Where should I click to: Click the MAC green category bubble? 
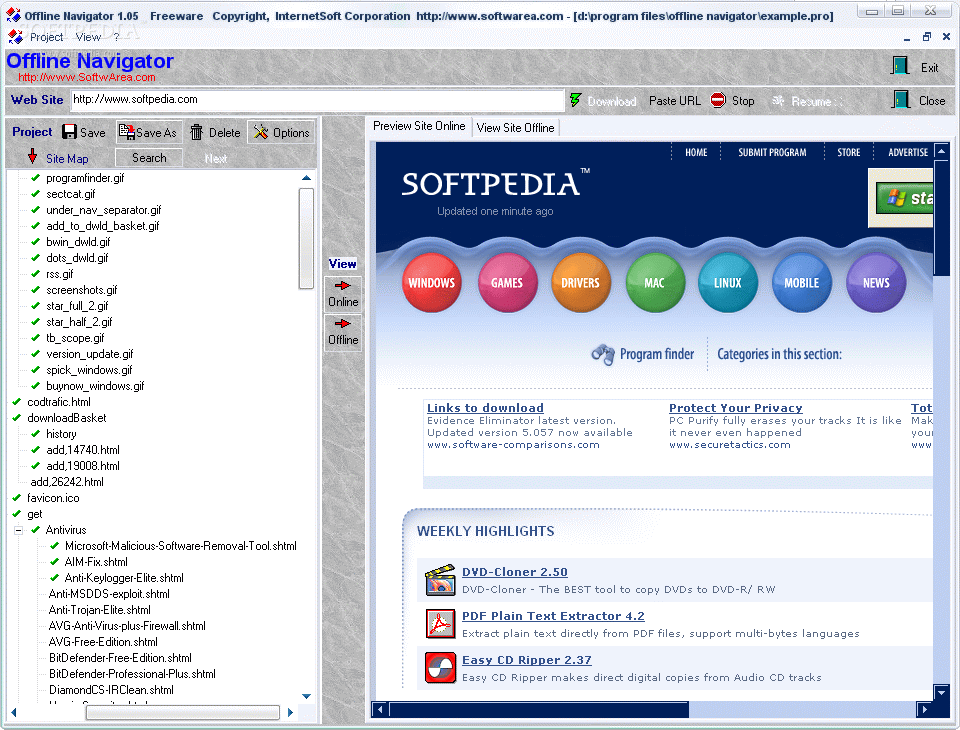point(654,283)
